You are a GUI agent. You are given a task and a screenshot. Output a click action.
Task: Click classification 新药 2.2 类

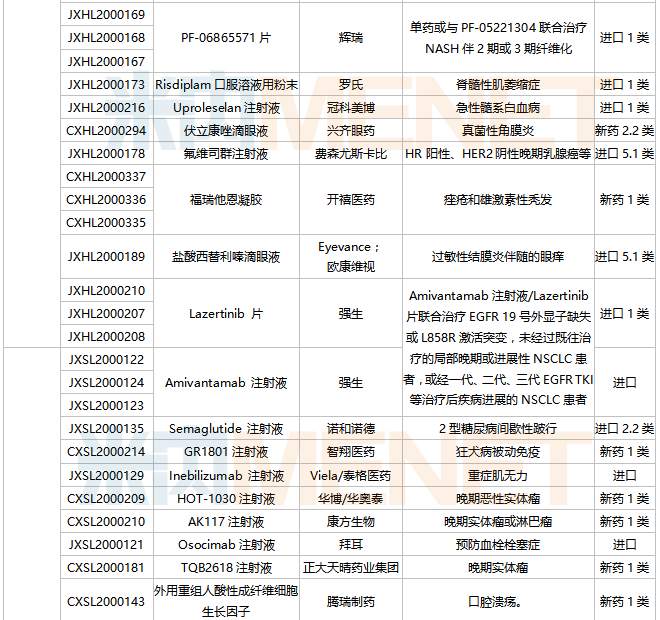[x=625, y=131]
